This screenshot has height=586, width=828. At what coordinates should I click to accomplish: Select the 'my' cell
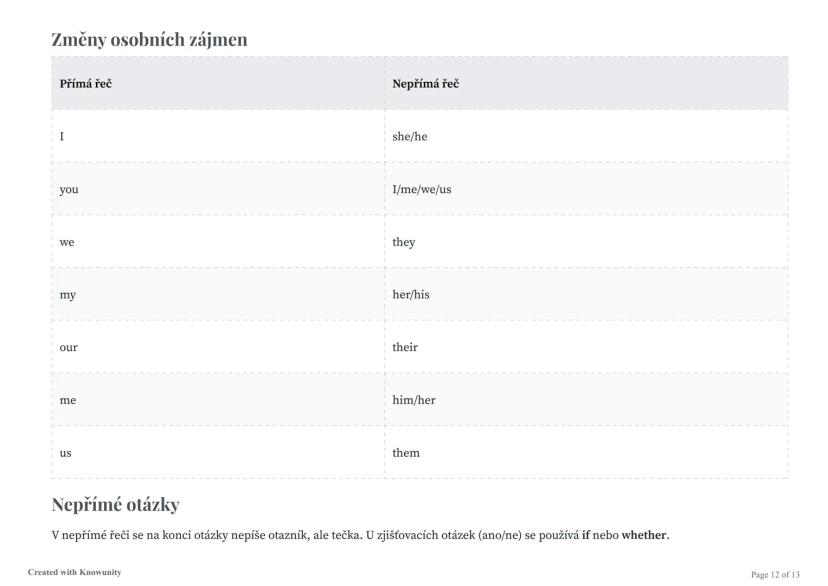coord(218,295)
